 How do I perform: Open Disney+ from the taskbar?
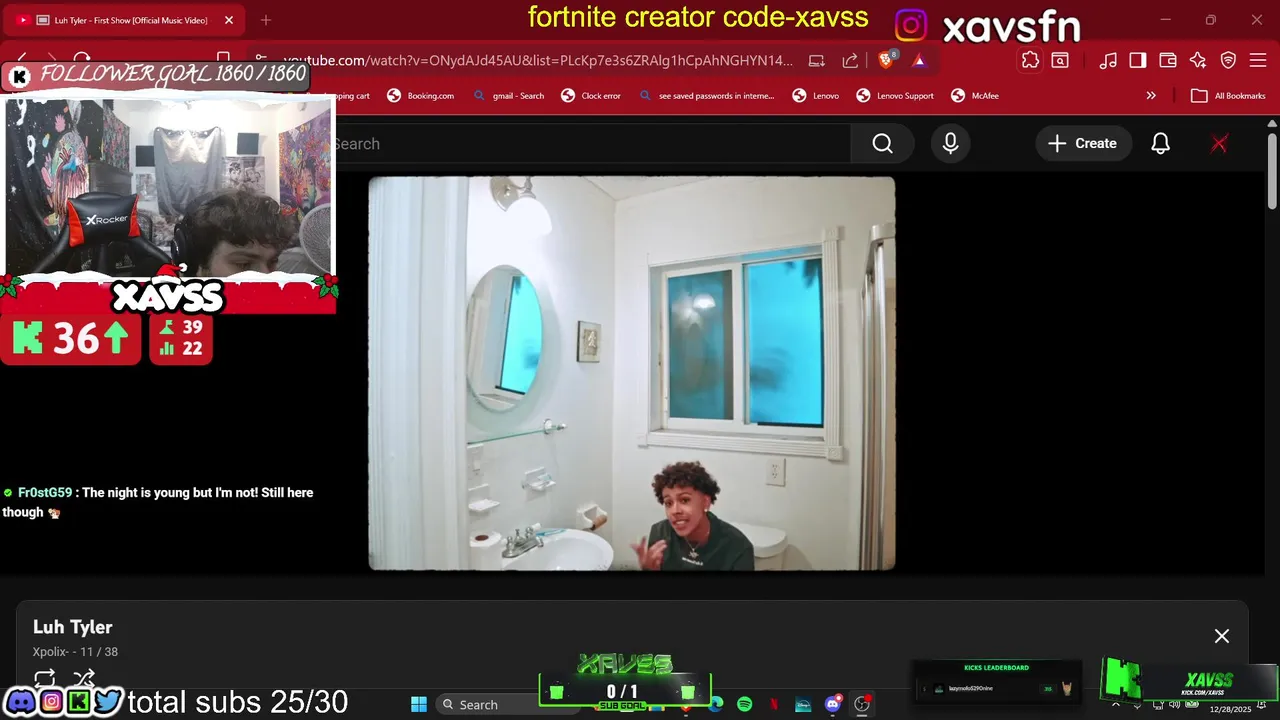point(803,704)
